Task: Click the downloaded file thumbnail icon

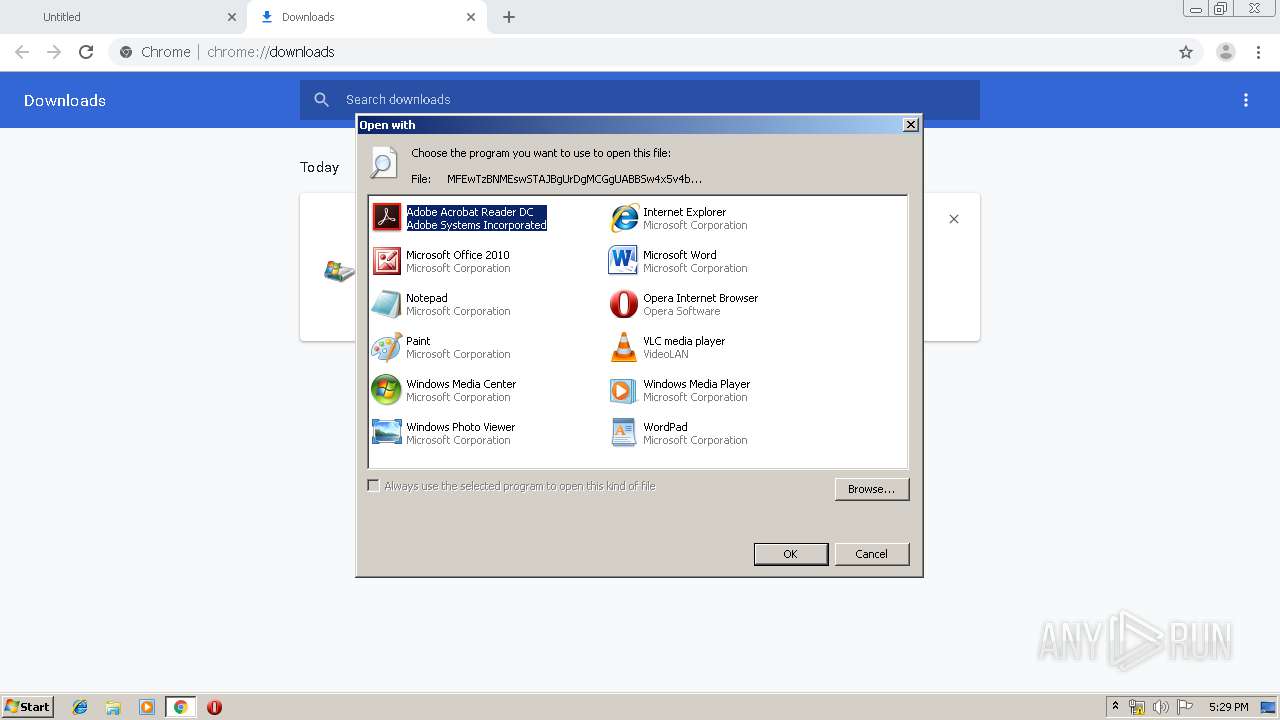Action: pos(339,270)
